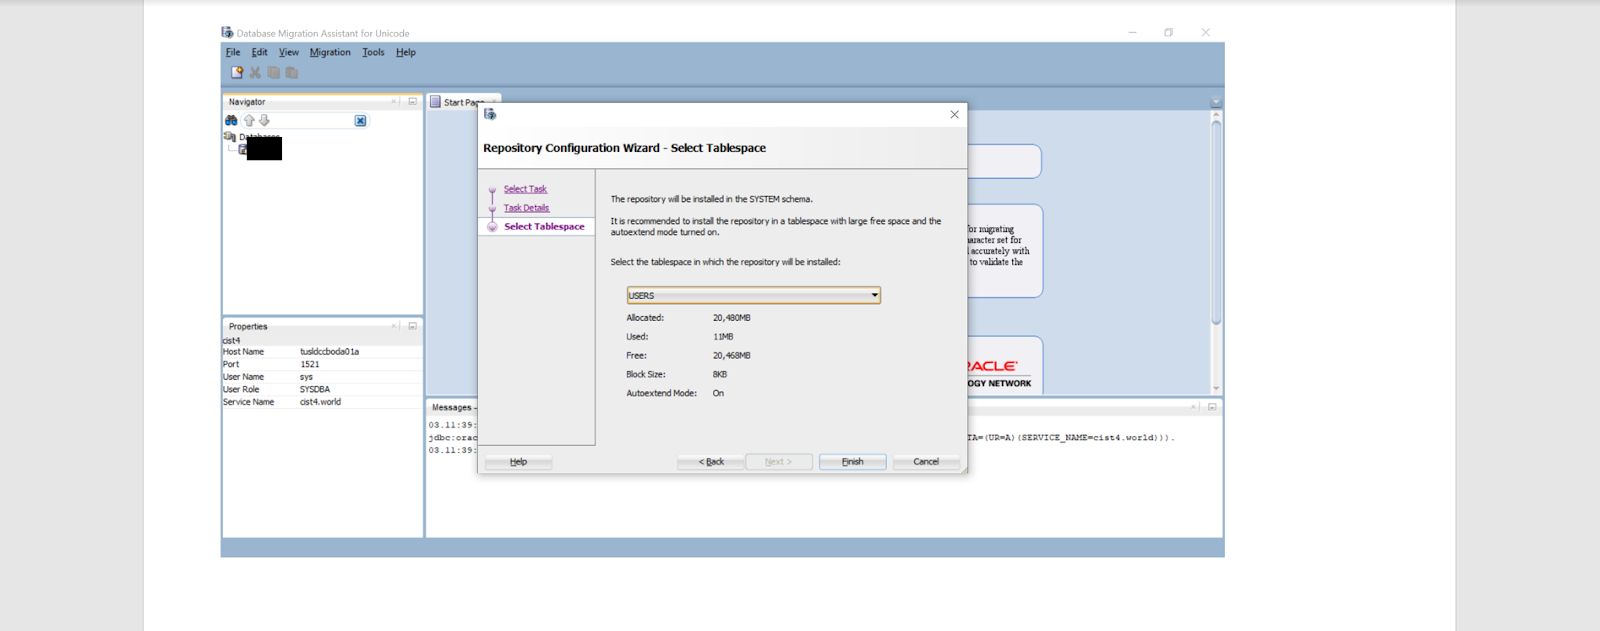1600x631 pixels.
Task: Click the binoculars search icon in Navigator
Action: [x=231, y=120]
